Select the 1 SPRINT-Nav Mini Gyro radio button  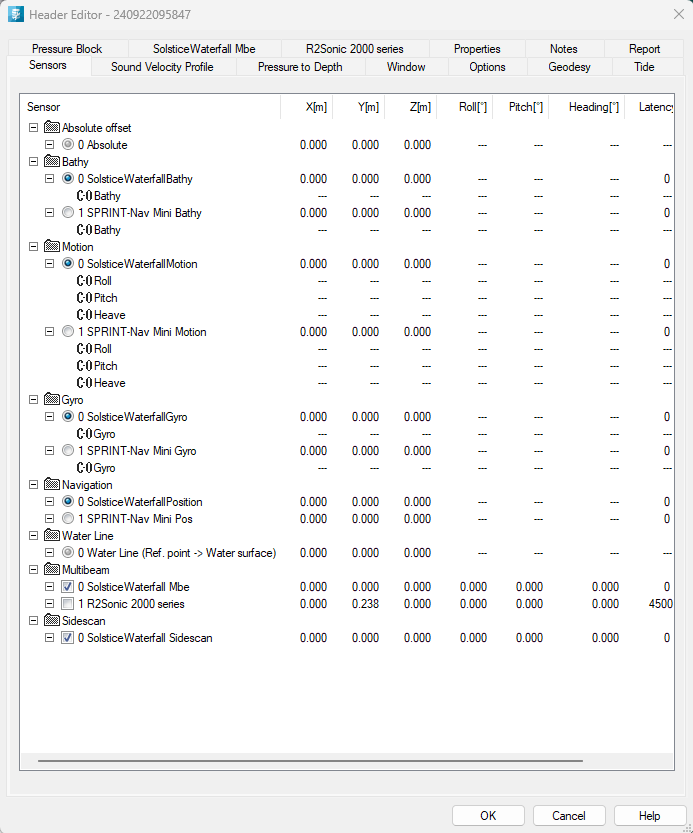67,450
